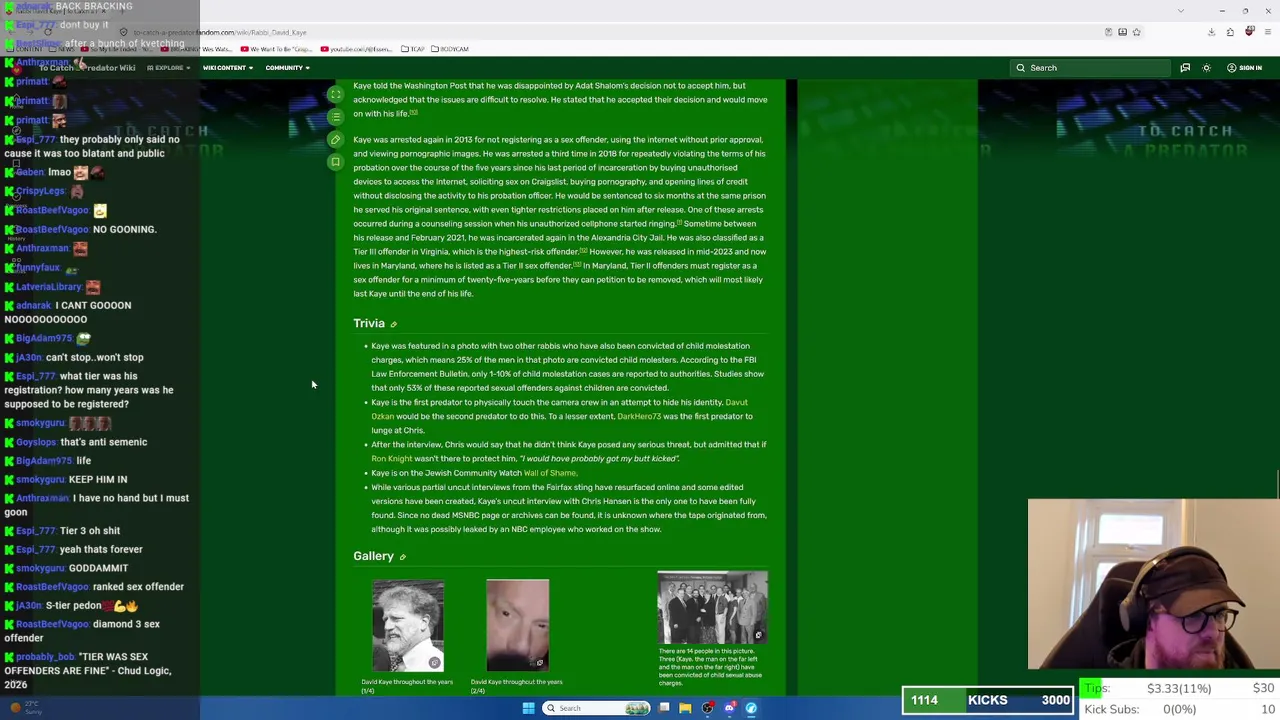Follow the Ron Knight link
The image size is (1280, 720).
pyautogui.click(x=392, y=458)
